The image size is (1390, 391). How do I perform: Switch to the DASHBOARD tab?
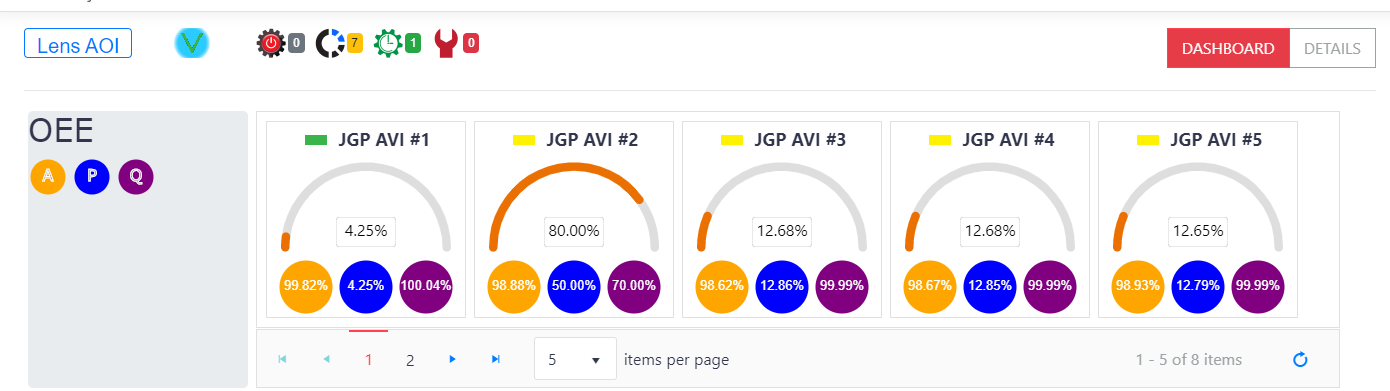coord(1228,48)
